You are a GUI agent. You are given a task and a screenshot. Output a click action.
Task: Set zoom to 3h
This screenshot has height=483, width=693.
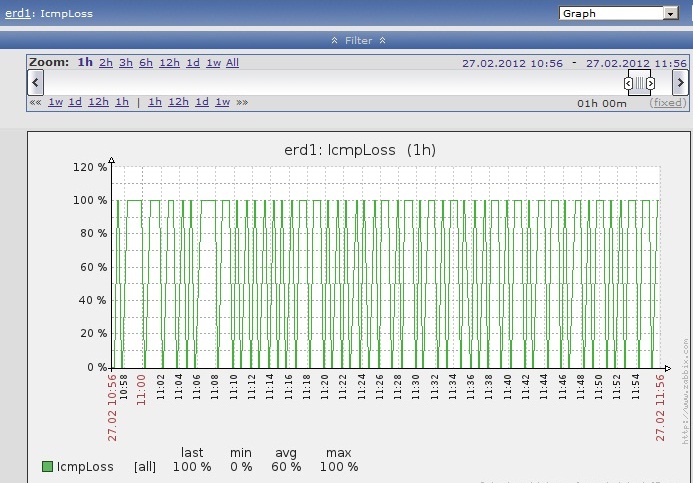pyautogui.click(x=126, y=62)
